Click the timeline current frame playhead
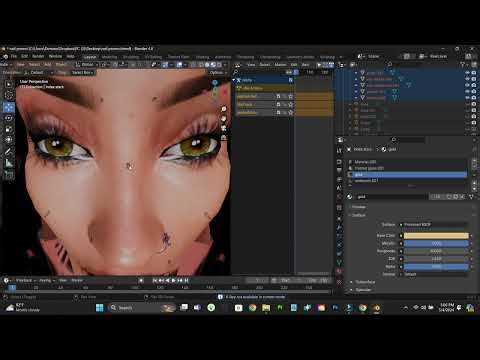Viewport: 480px width, 360px height. point(12,287)
